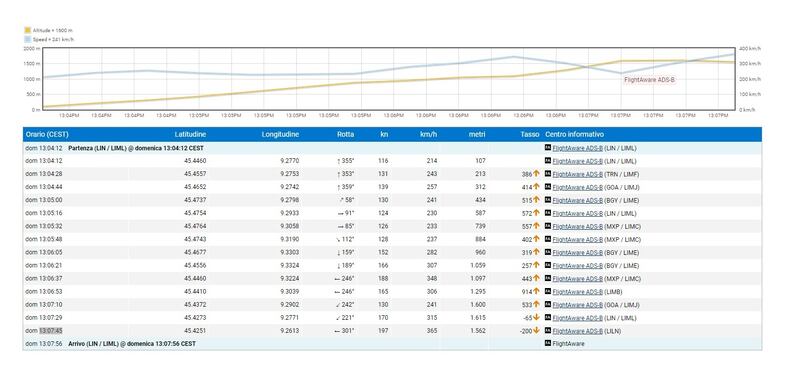Click the yellow Altitude legend swatch

coord(28,30)
